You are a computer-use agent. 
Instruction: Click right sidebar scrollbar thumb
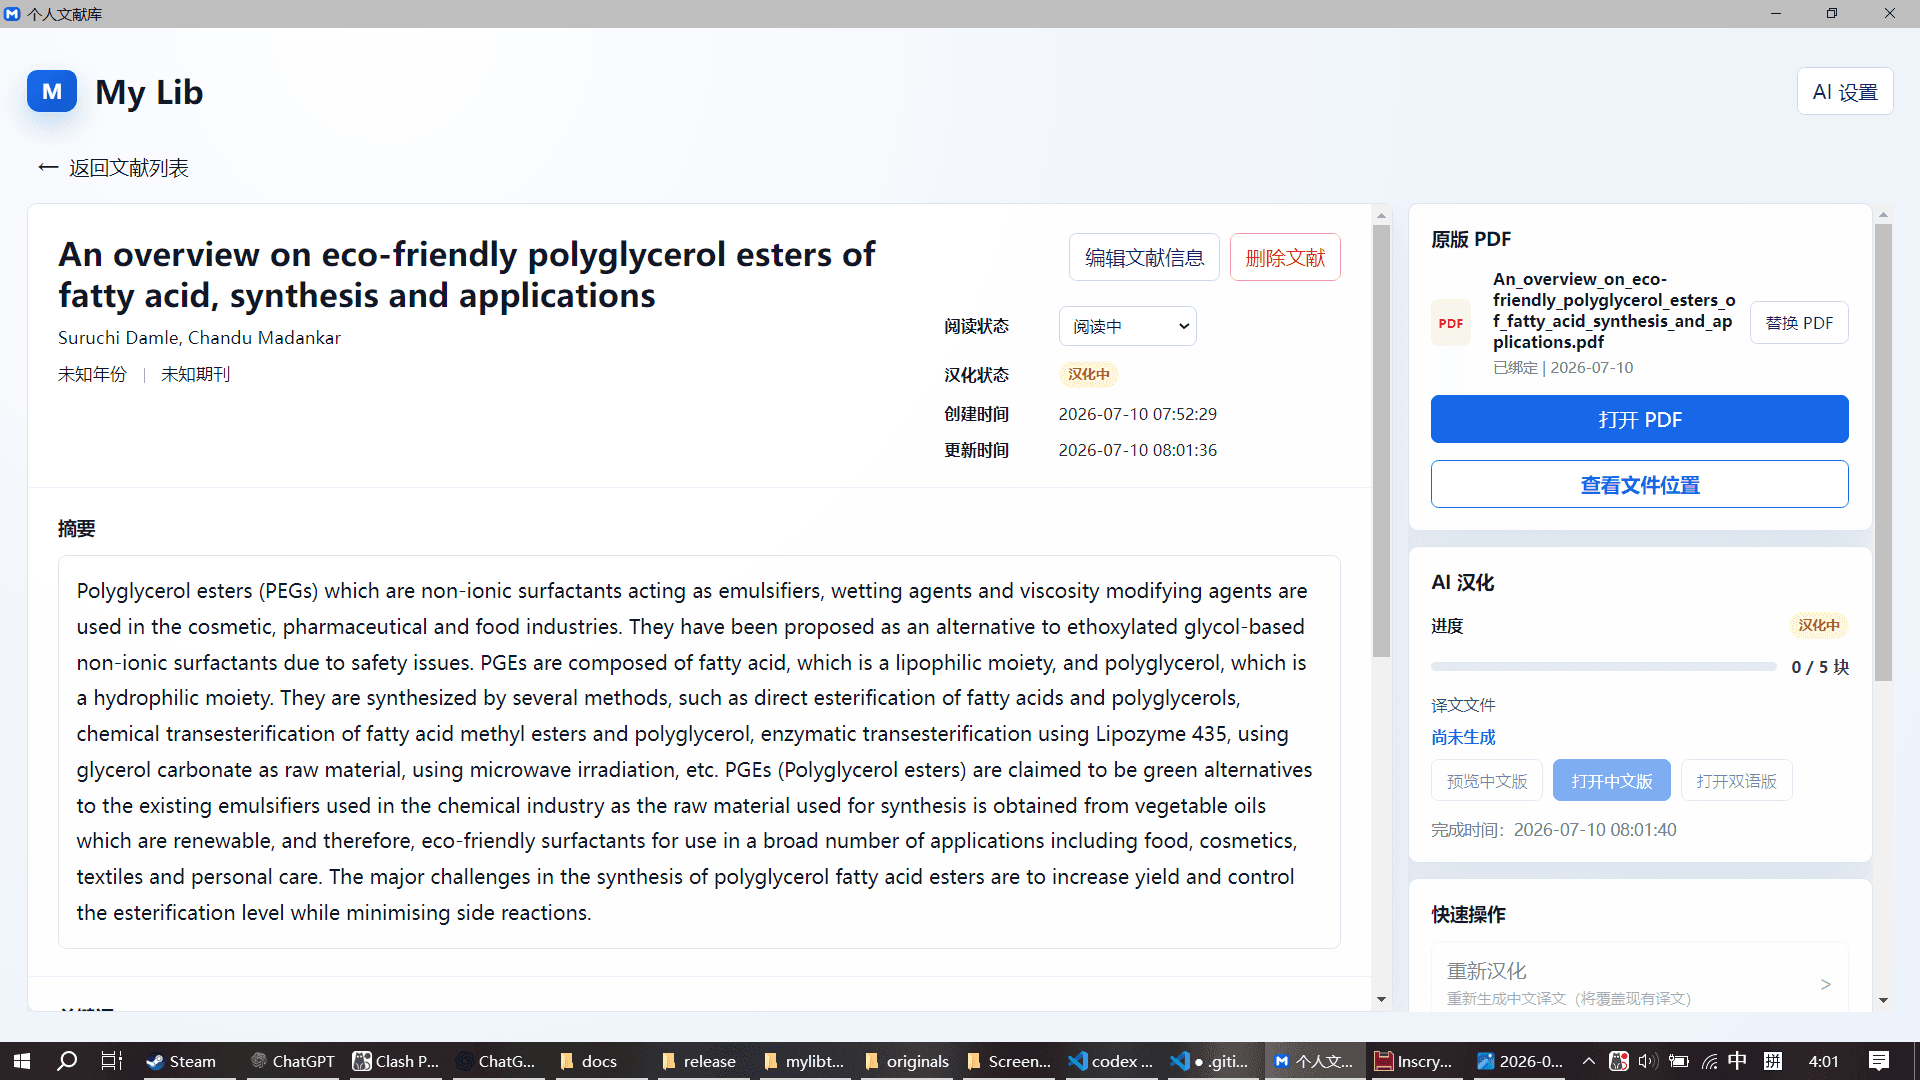1883,452
